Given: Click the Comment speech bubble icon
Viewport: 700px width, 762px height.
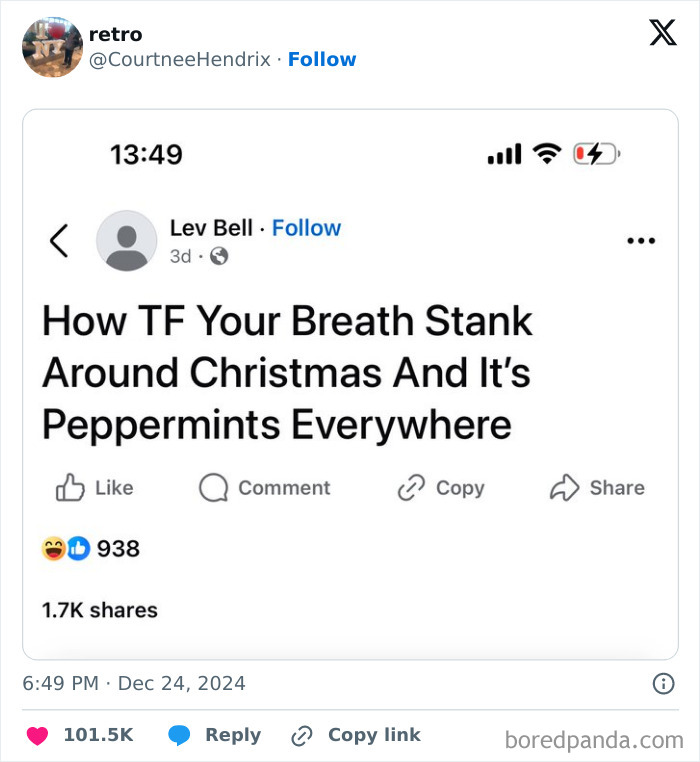Looking at the screenshot, I should (x=213, y=488).
